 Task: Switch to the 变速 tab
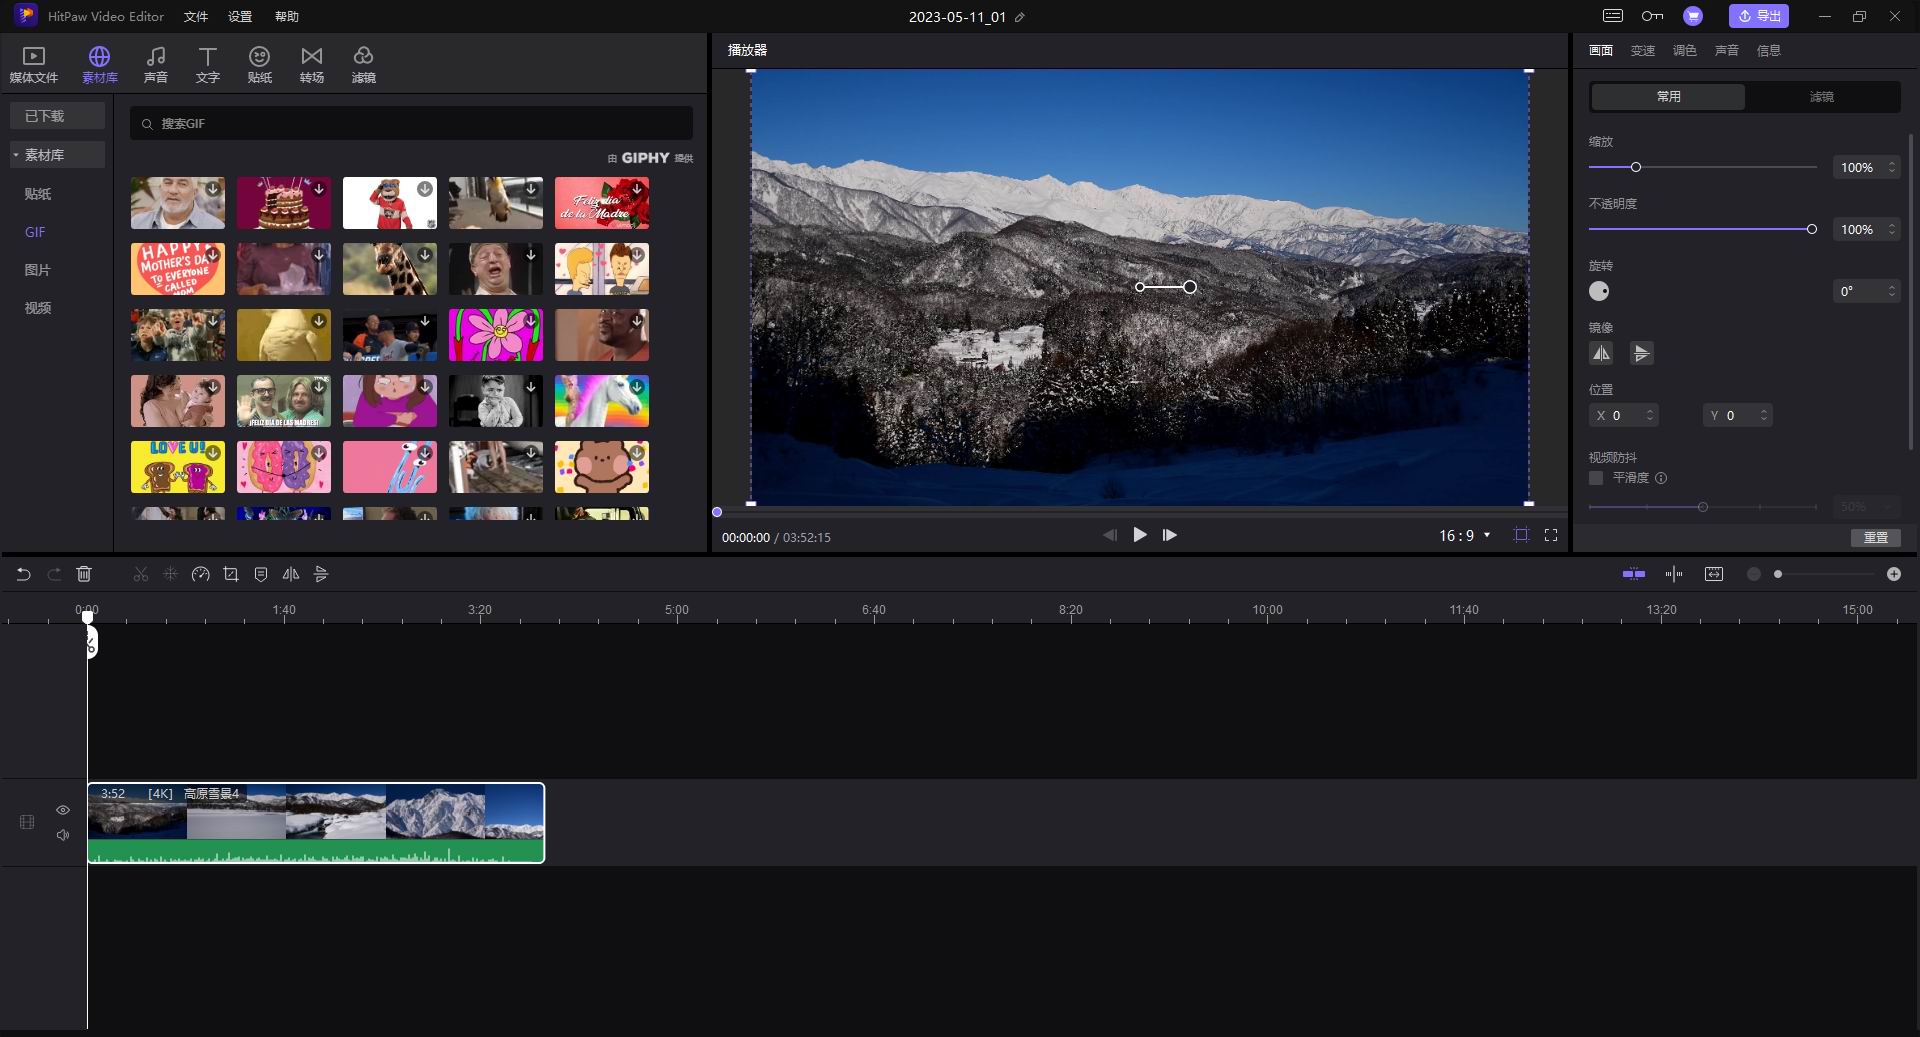1643,50
